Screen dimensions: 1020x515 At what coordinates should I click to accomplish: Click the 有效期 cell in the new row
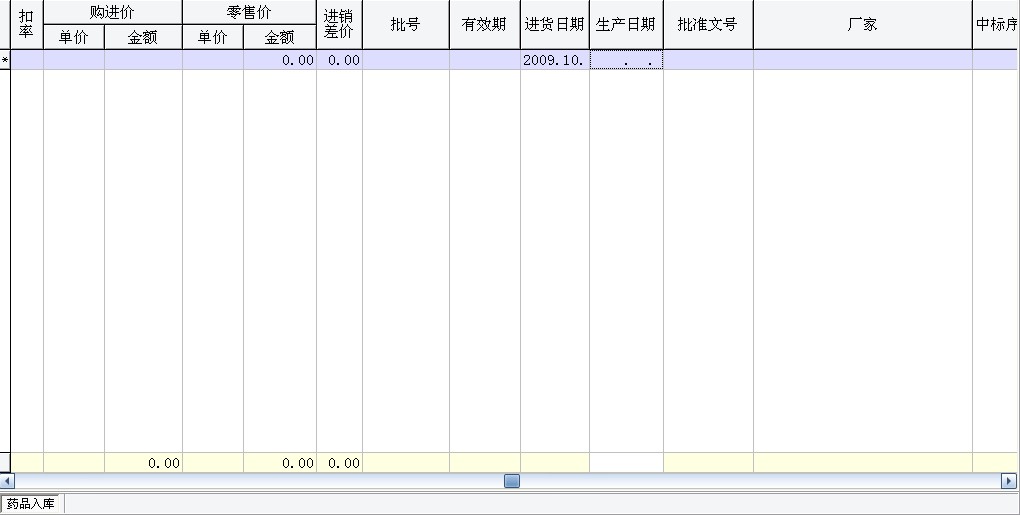(x=485, y=60)
